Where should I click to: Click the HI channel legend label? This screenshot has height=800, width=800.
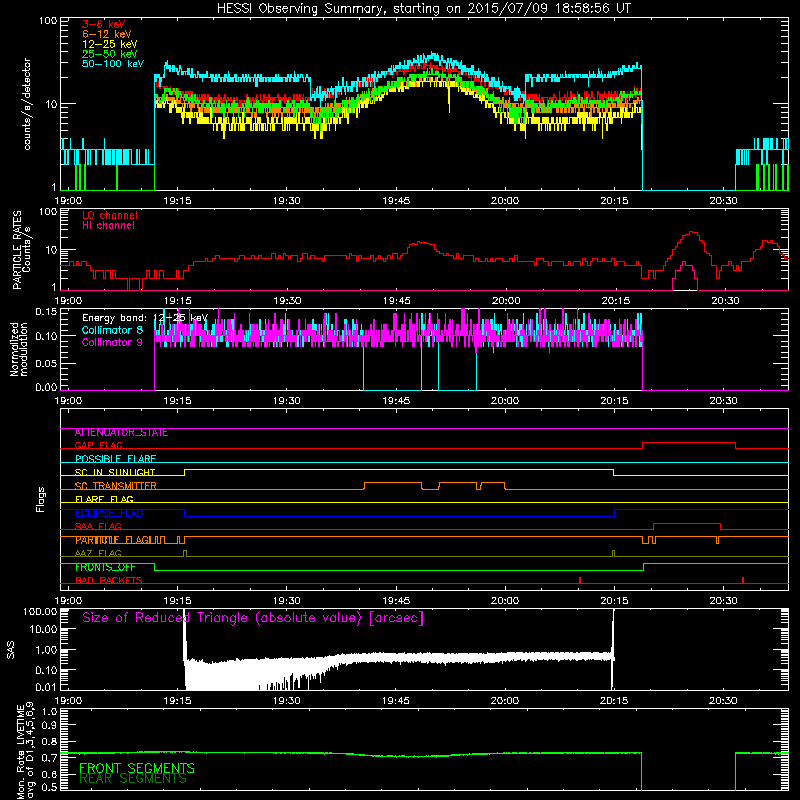pos(108,226)
